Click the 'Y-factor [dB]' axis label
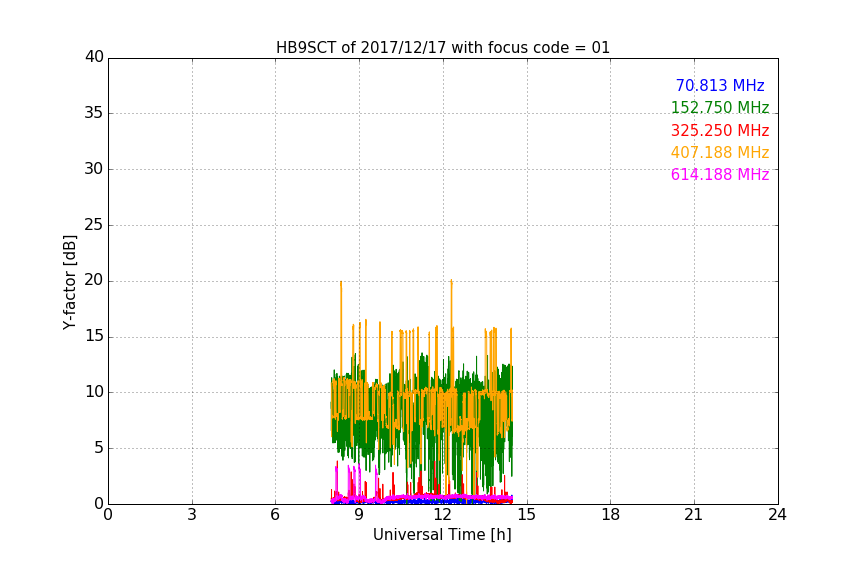The image size is (864, 576). tap(70, 282)
